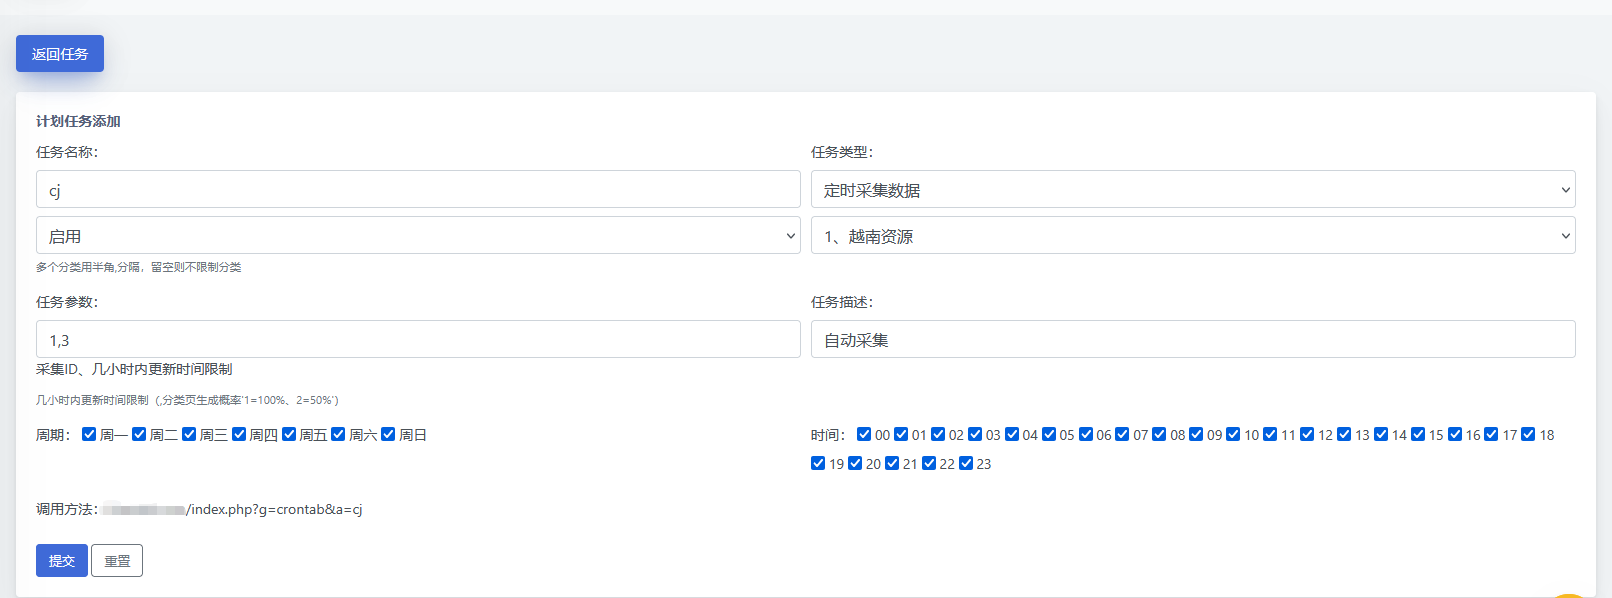Expand the 启用 status dropdown
Viewport: 1612px width, 598px height.
coord(418,236)
